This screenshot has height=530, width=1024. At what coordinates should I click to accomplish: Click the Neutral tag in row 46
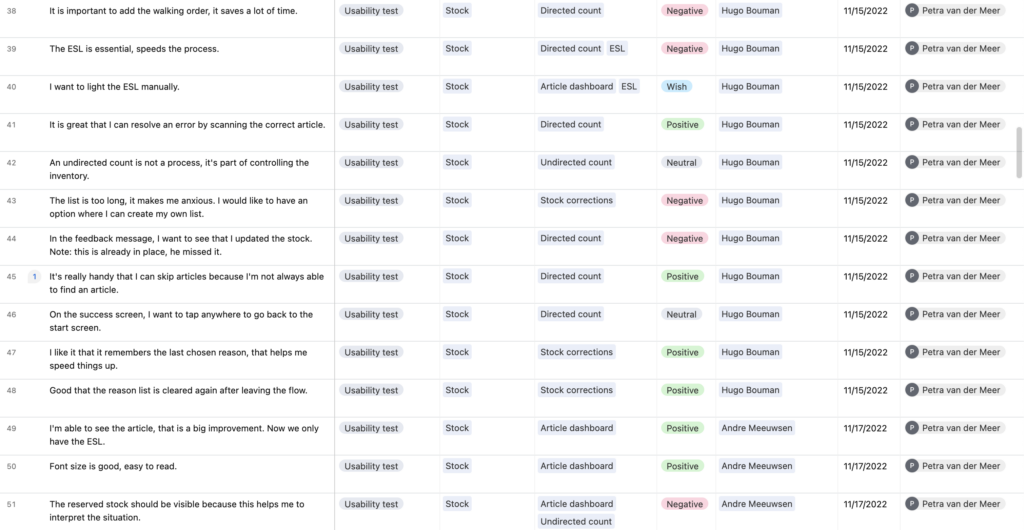click(x=681, y=315)
